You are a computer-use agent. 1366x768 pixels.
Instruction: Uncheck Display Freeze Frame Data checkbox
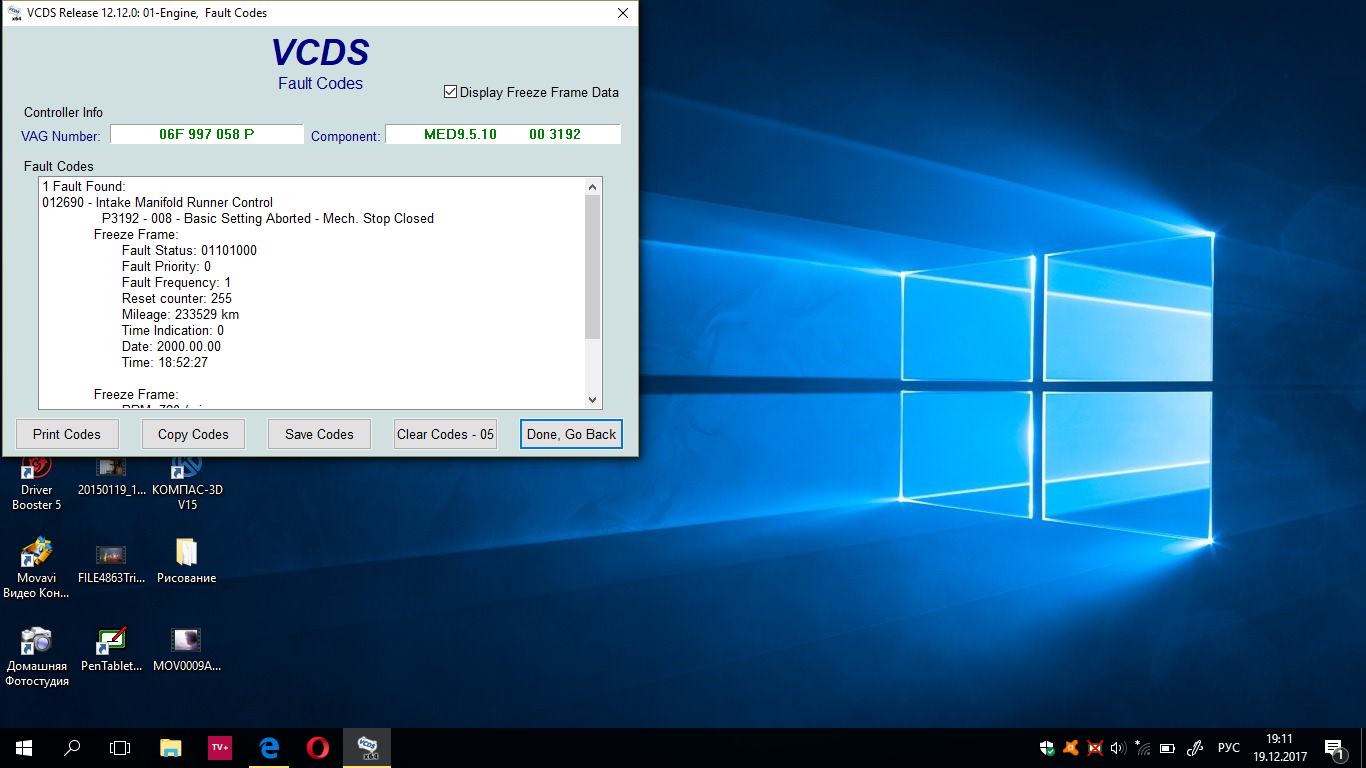pyautogui.click(x=450, y=92)
